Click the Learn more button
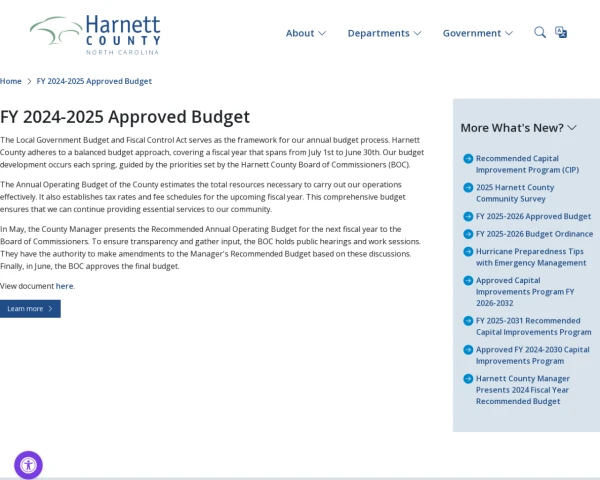600x480 pixels. point(30,309)
